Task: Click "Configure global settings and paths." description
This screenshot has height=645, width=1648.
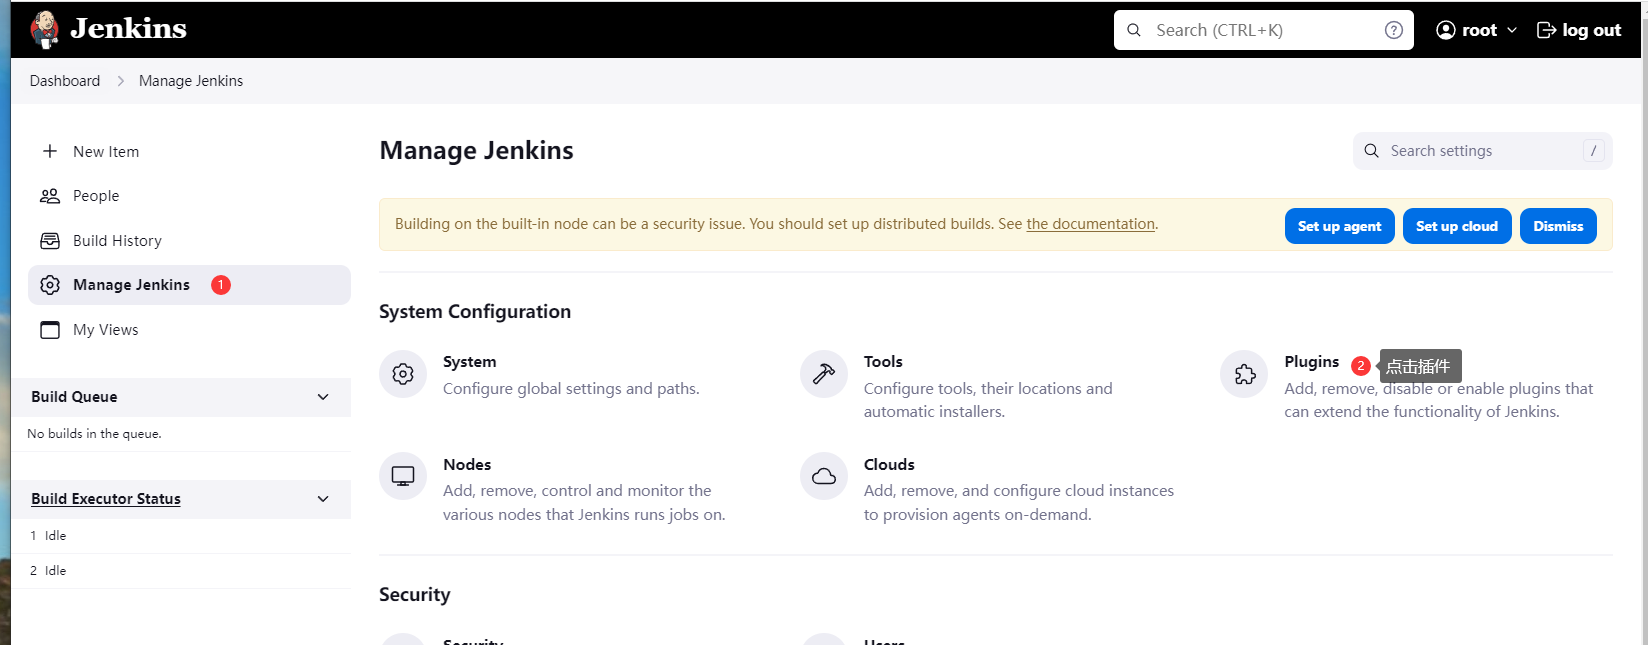Action: click(x=571, y=389)
